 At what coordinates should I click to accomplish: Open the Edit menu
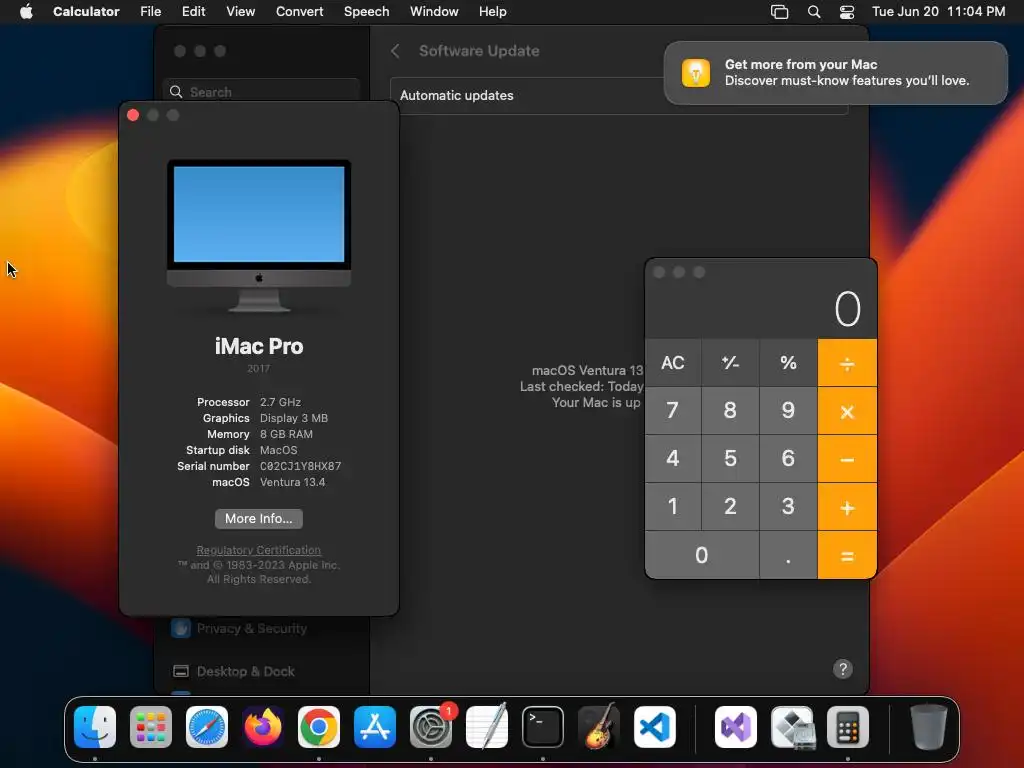pyautogui.click(x=193, y=12)
